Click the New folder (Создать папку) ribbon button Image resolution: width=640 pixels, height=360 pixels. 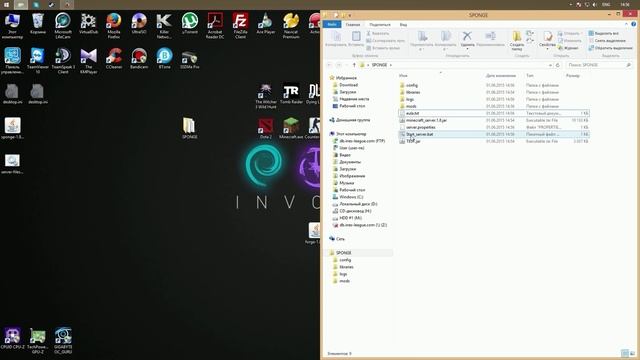[x=517, y=41]
